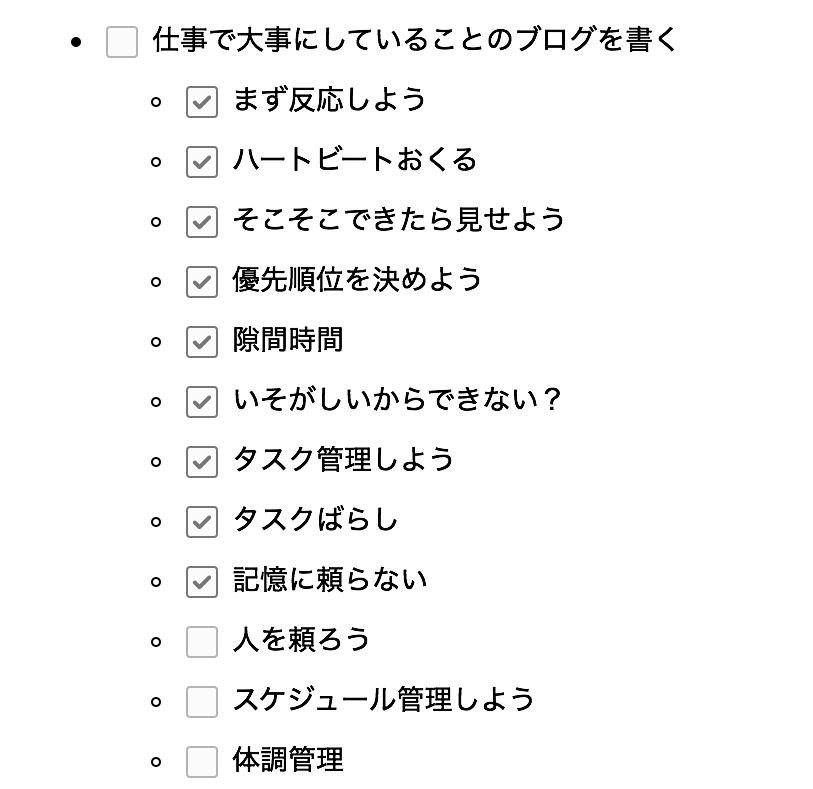The image size is (813, 789).
Task: Uncheck the 記憶に頼らない checkbox
Action: (201, 581)
